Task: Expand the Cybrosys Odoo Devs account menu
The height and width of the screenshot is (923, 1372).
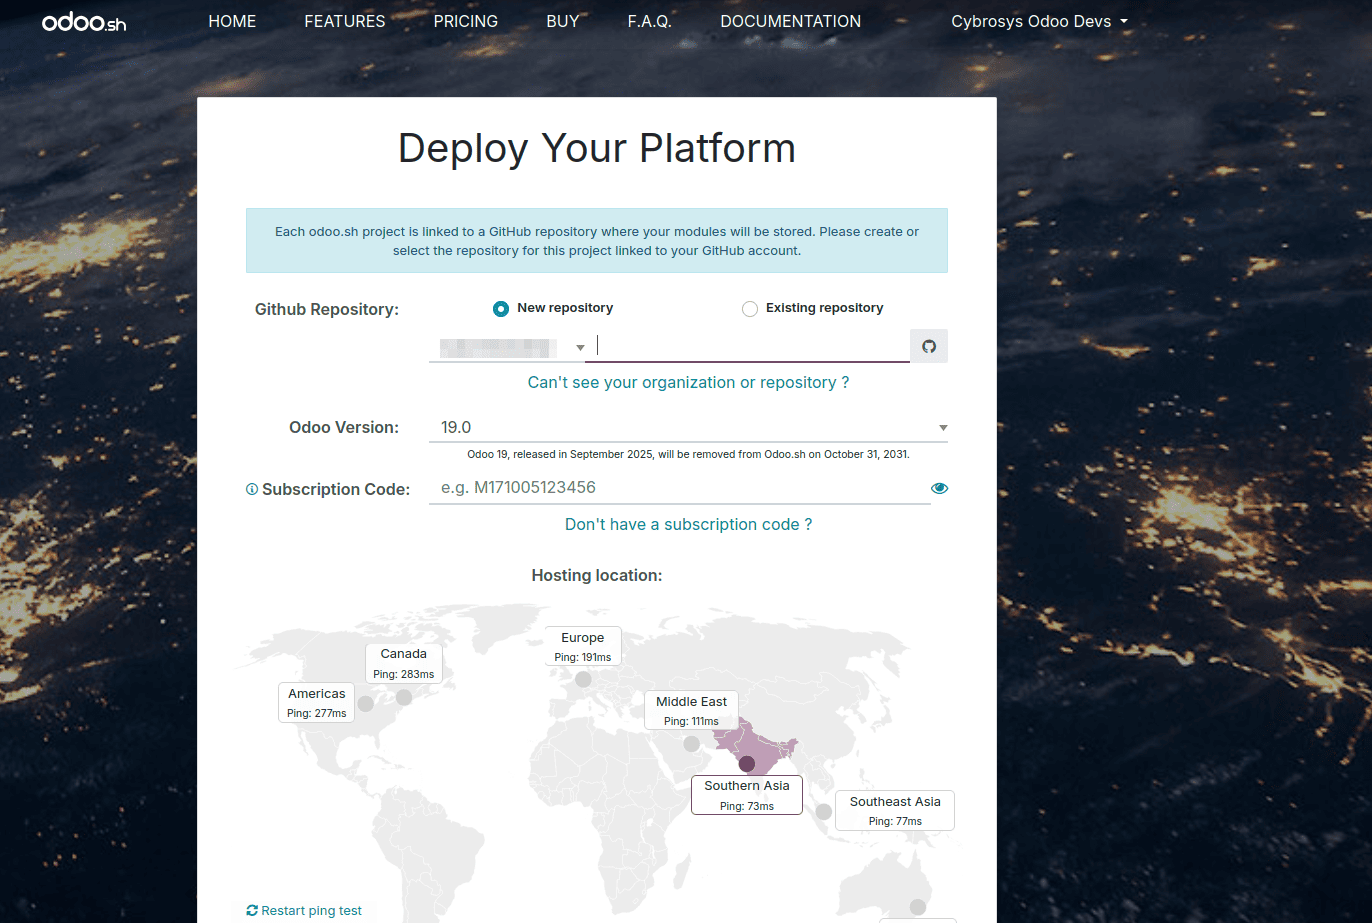Action: click(x=1039, y=21)
